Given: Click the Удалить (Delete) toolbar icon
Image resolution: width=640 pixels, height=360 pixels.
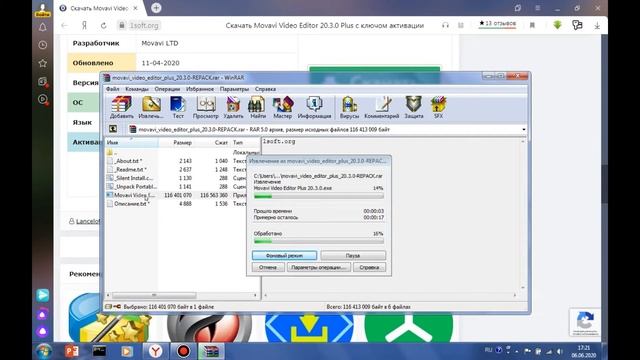Looking at the screenshot, I should click(x=233, y=107).
